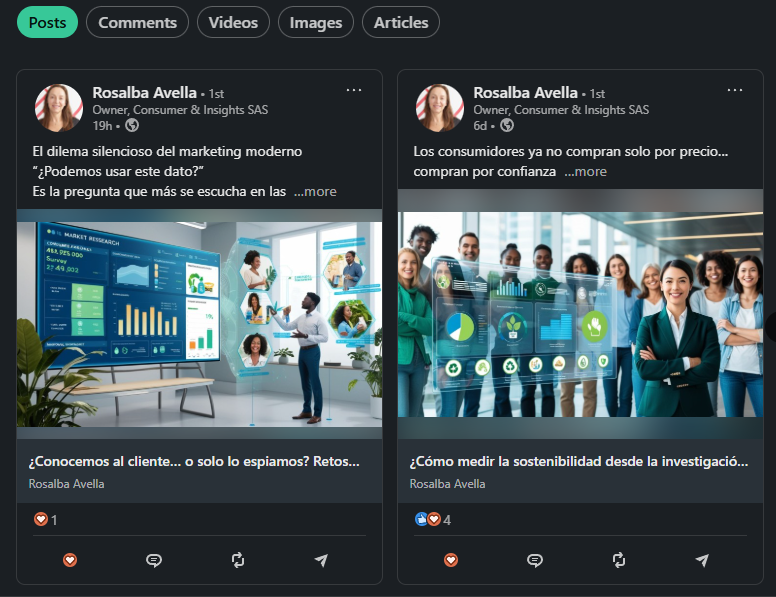
Task: Like the marketing dilemma post (19h)
Action: click(x=70, y=560)
